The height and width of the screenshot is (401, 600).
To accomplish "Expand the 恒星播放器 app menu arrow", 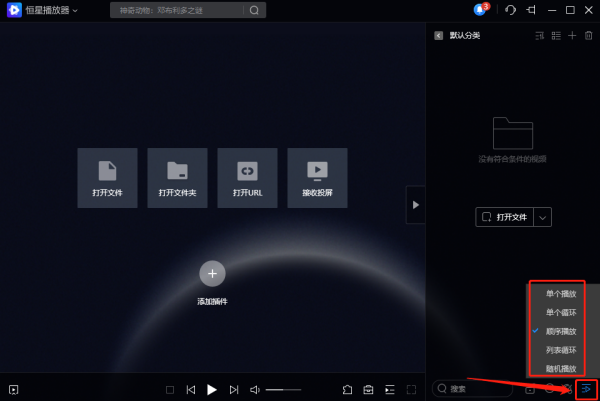I will click(75, 11).
